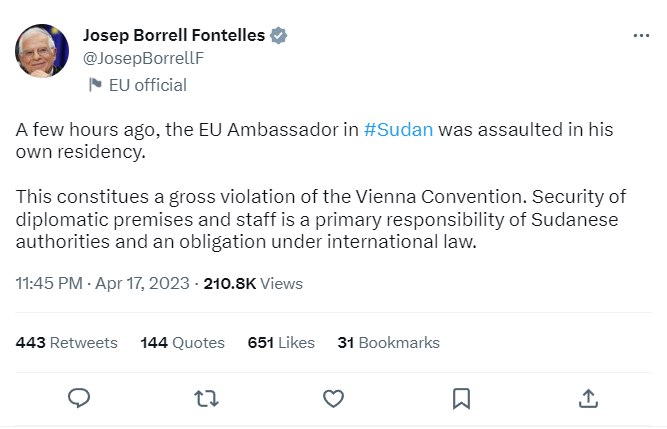Show the 443 Retweets list
Screen dimensions: 667x429
(x=67, y=342)
